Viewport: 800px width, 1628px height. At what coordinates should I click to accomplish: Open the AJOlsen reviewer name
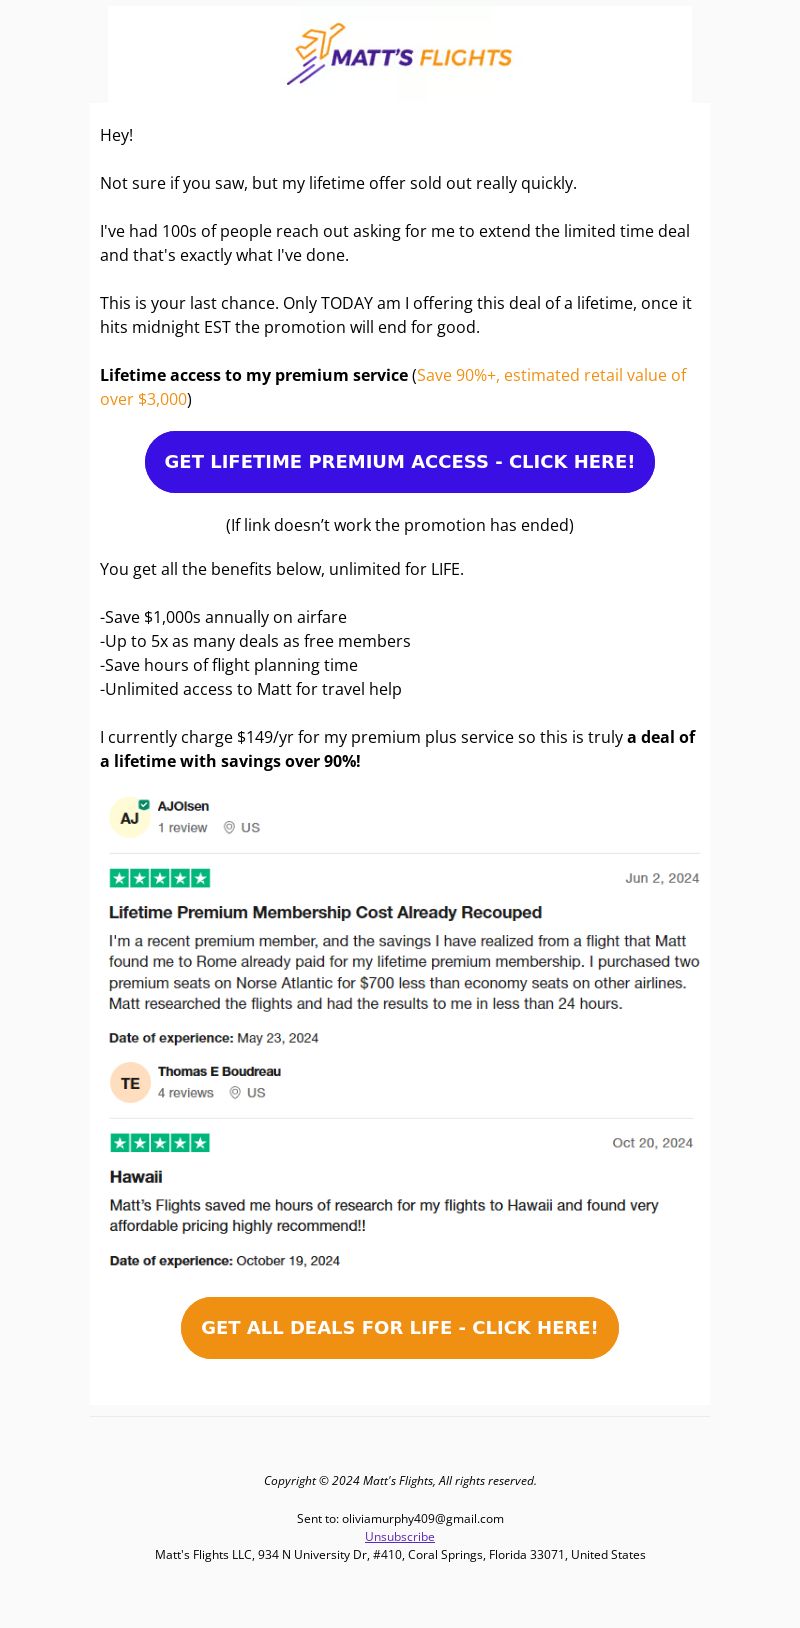(x=183, y=806)
